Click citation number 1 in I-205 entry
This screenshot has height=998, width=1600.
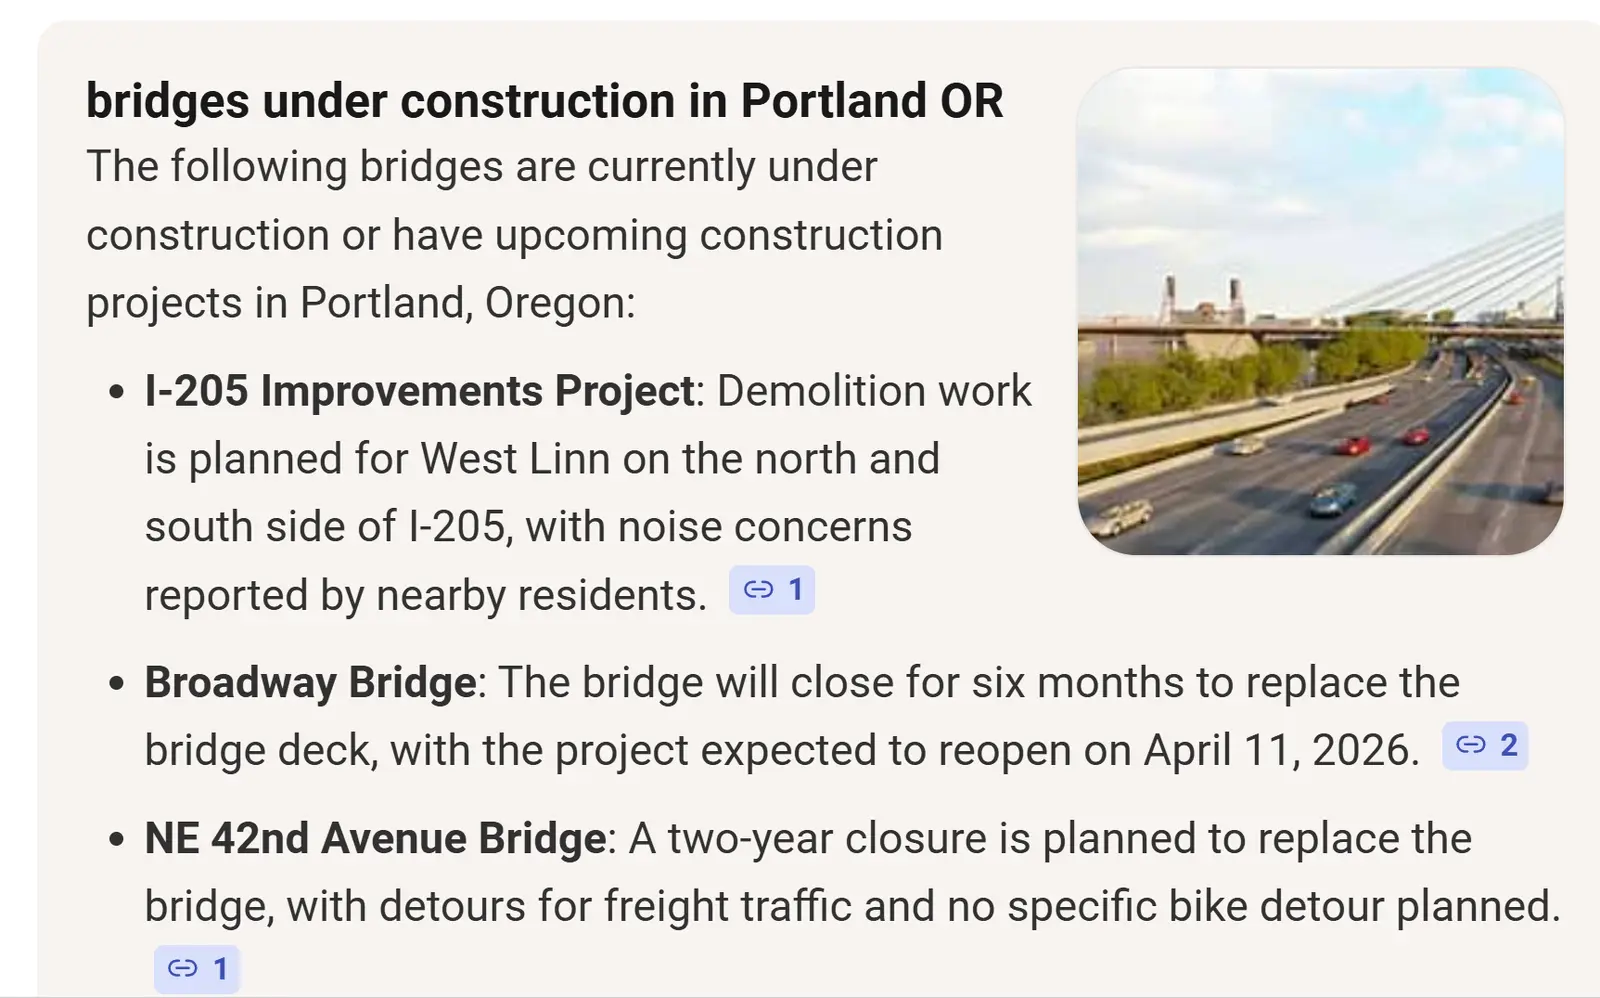pos(796,590)
